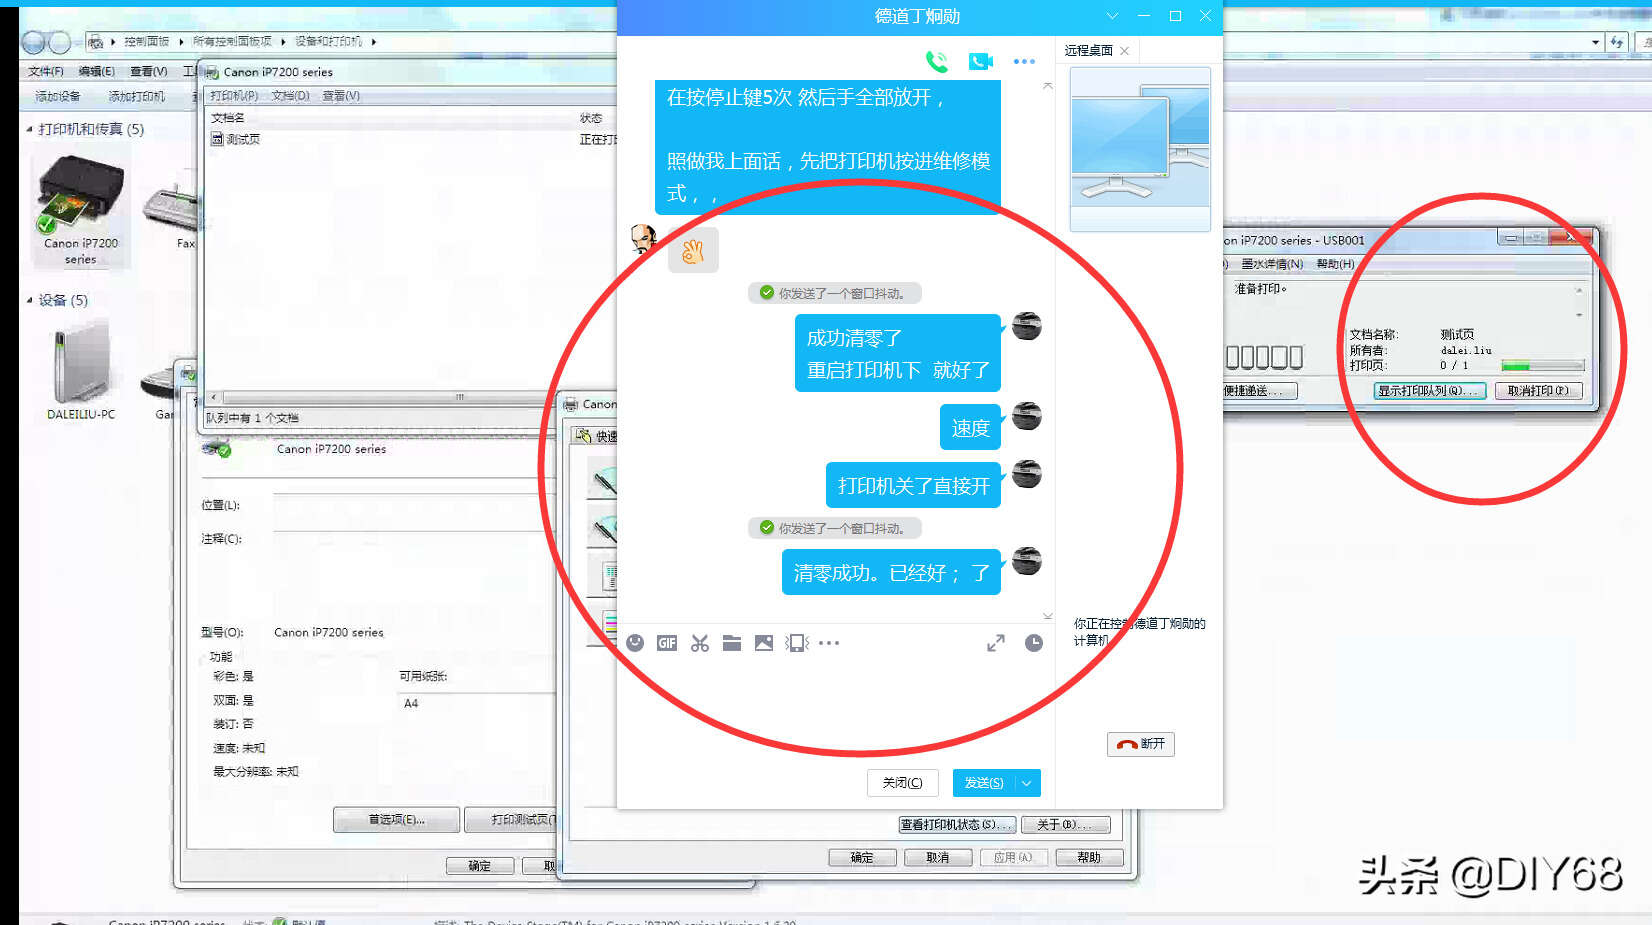Click the GIF button in chat toolbar

point(667,643)
